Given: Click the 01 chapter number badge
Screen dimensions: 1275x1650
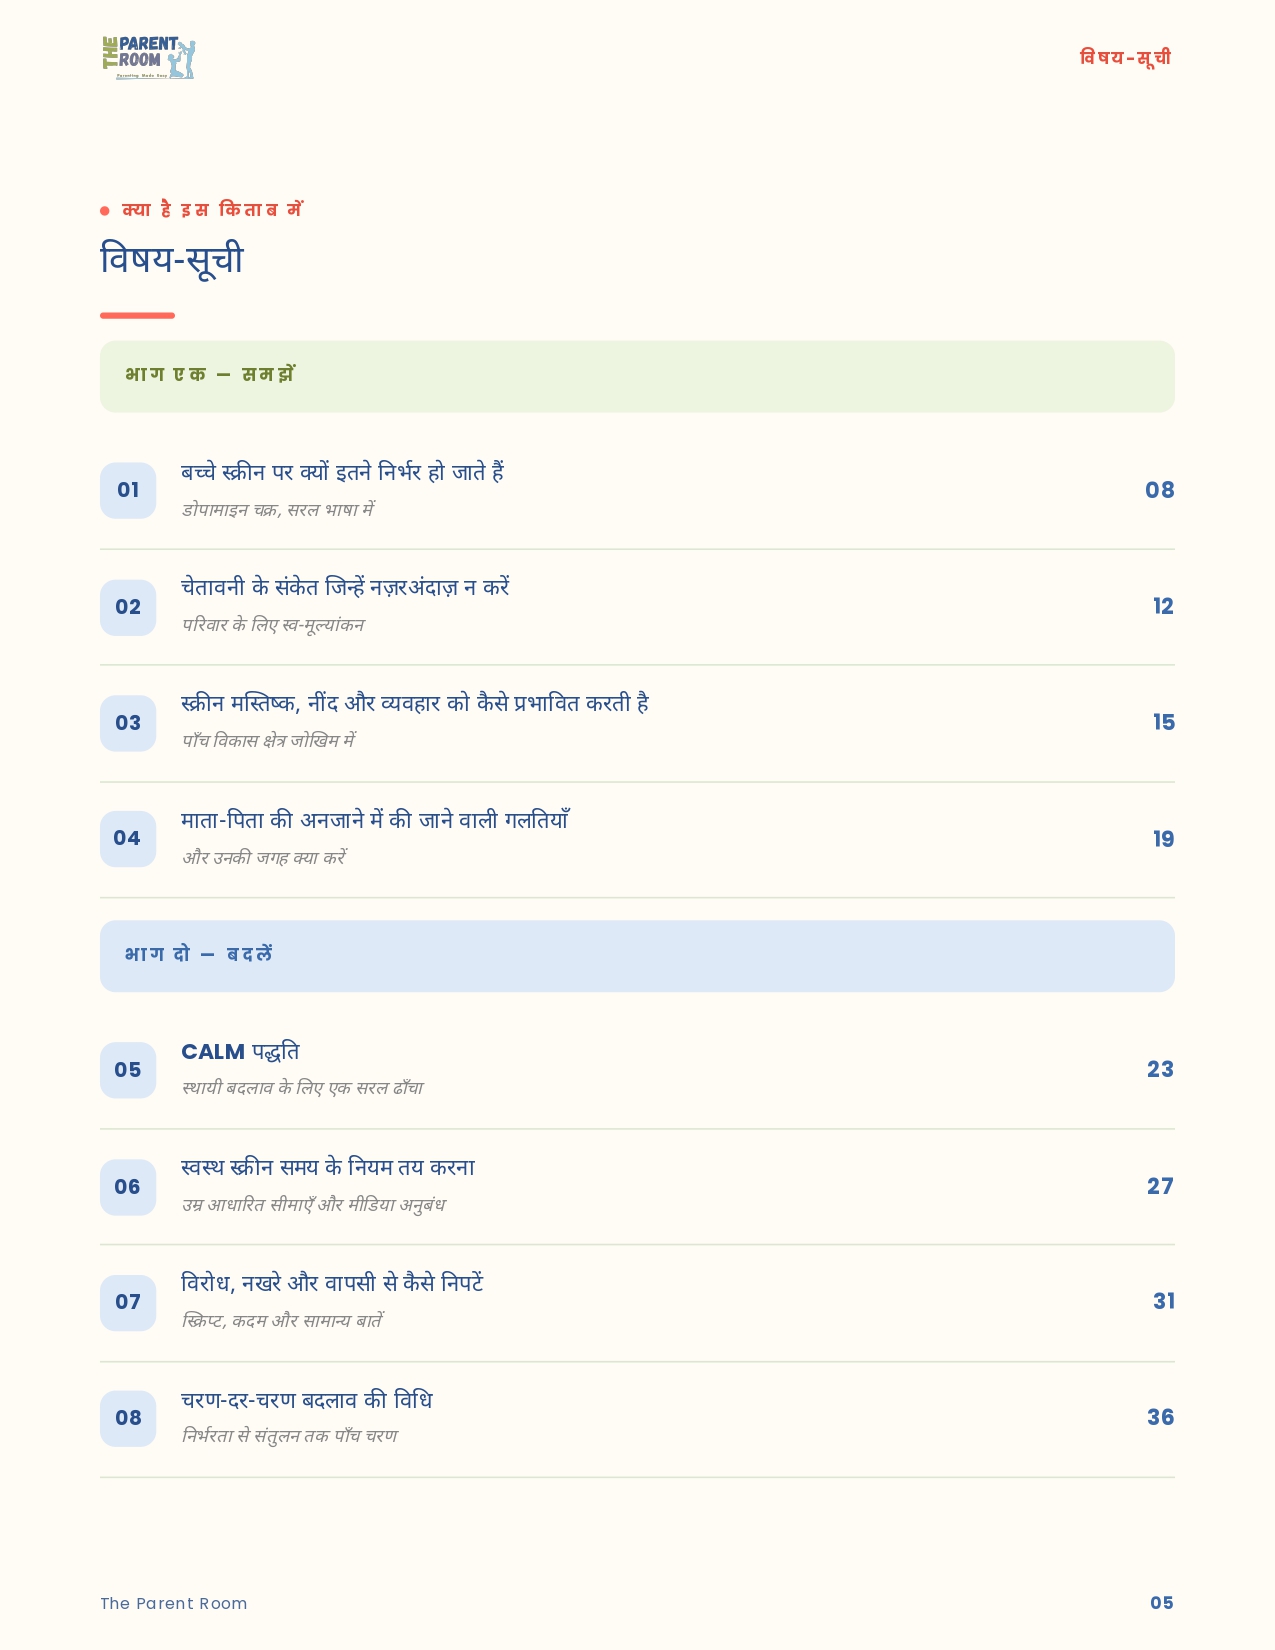Looking at the screenshot, I should tap(128, 490).
